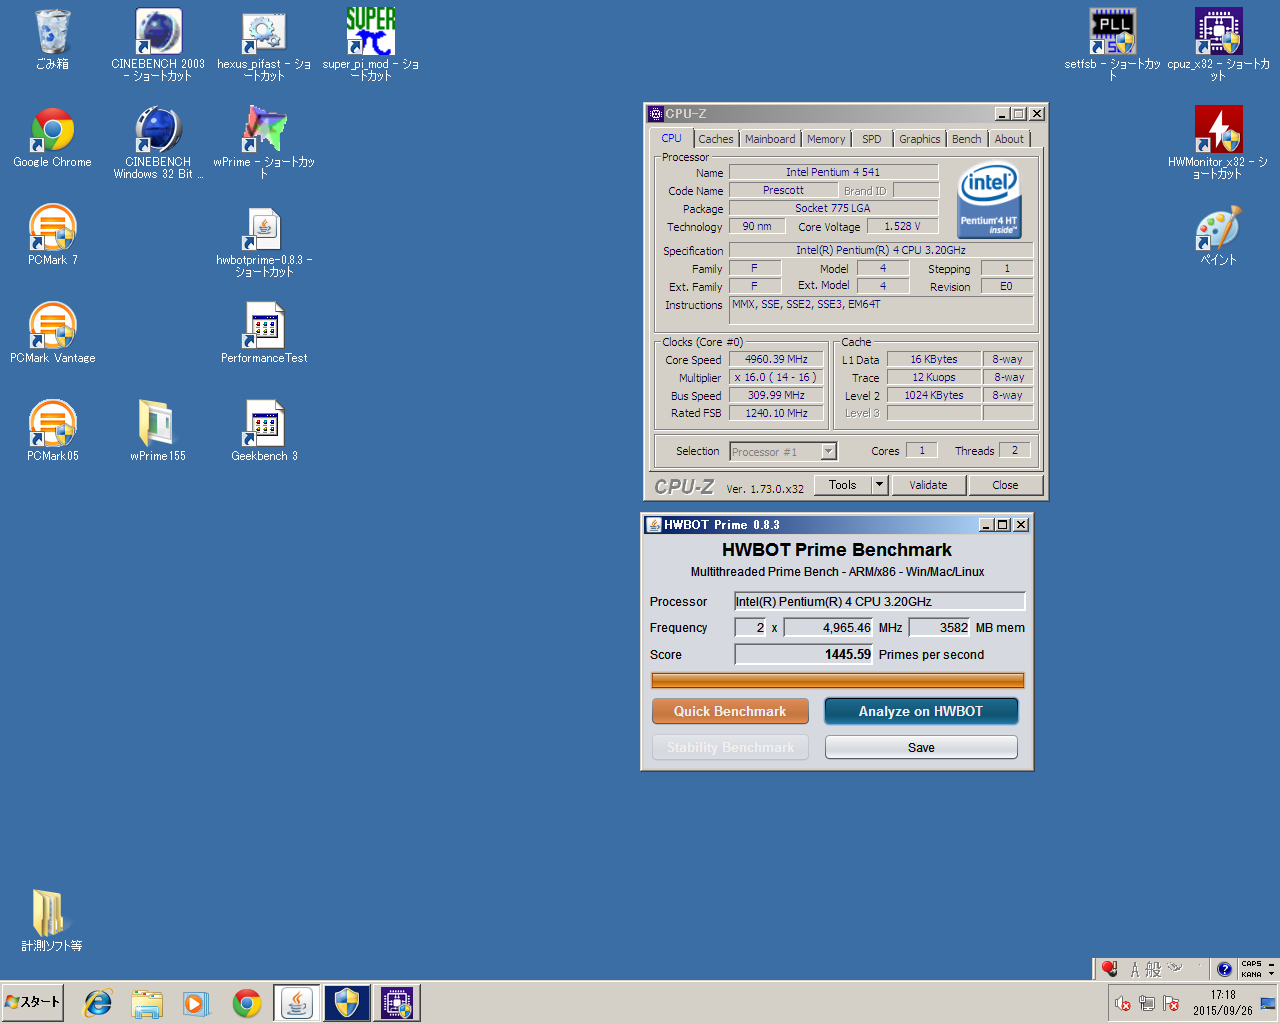Open the Bench tab
The width and height of the screenshot is (1280, 1024).
point(966,139)
